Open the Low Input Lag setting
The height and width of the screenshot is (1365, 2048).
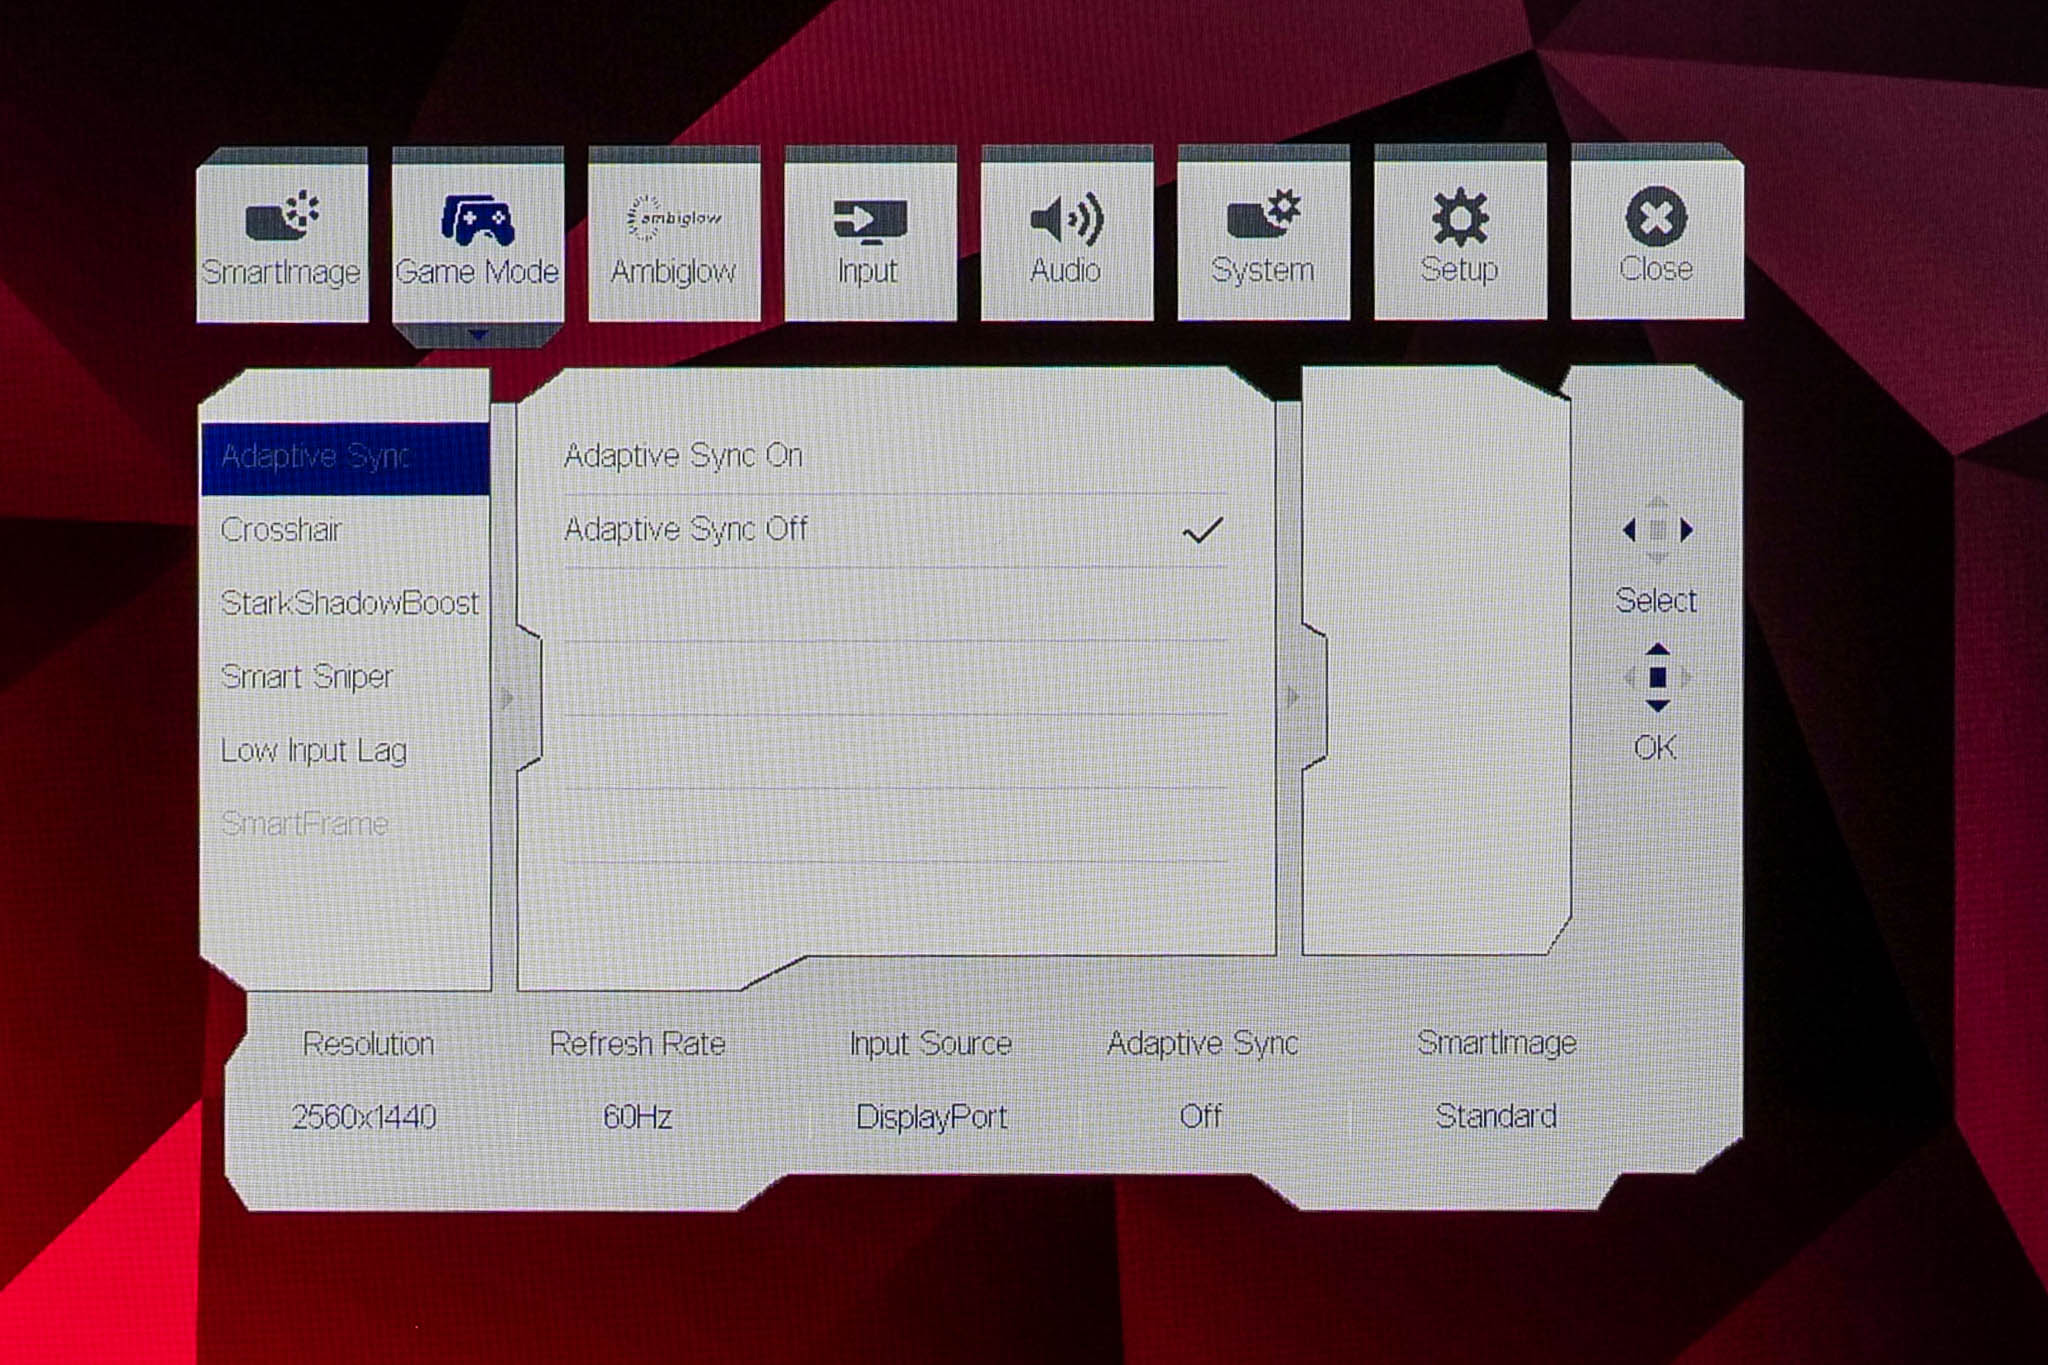click(313, 750)
